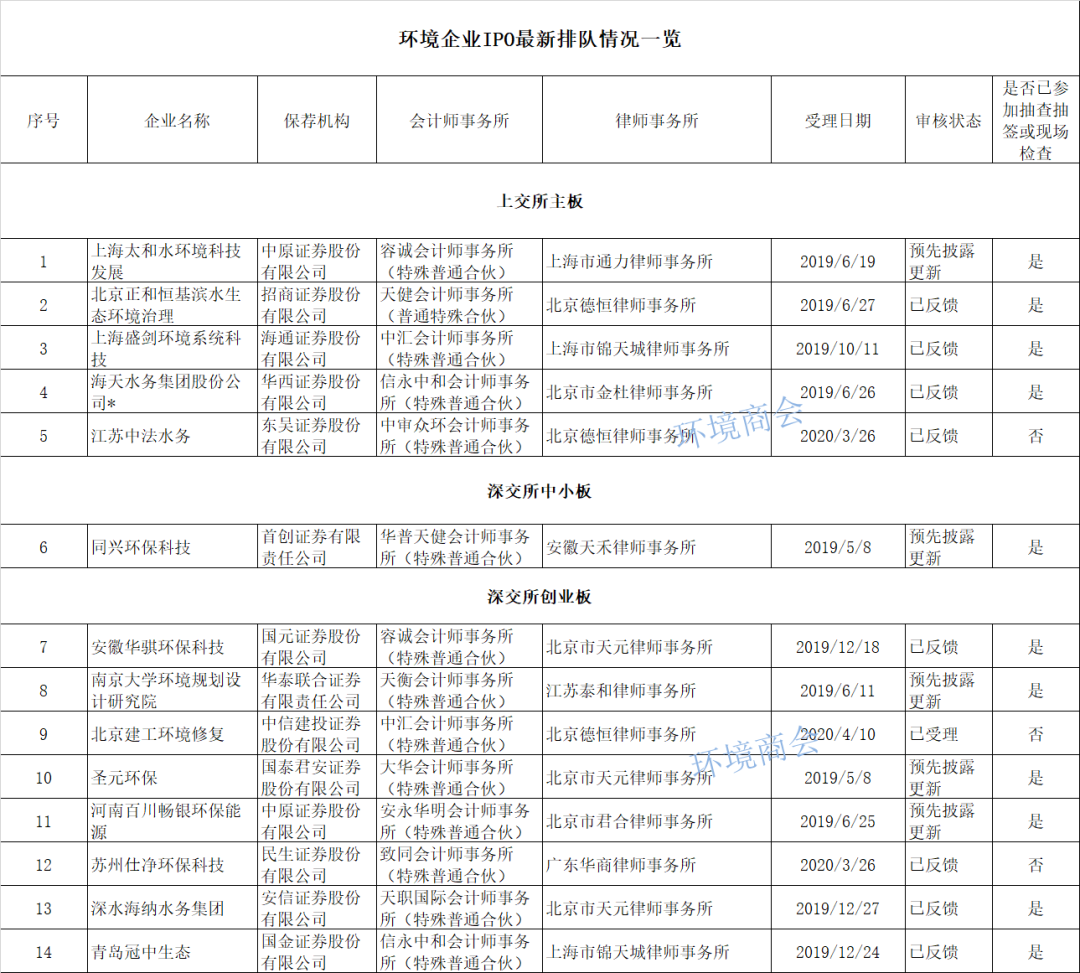Select the 审核状态 column header

click(x=948, y=121)
